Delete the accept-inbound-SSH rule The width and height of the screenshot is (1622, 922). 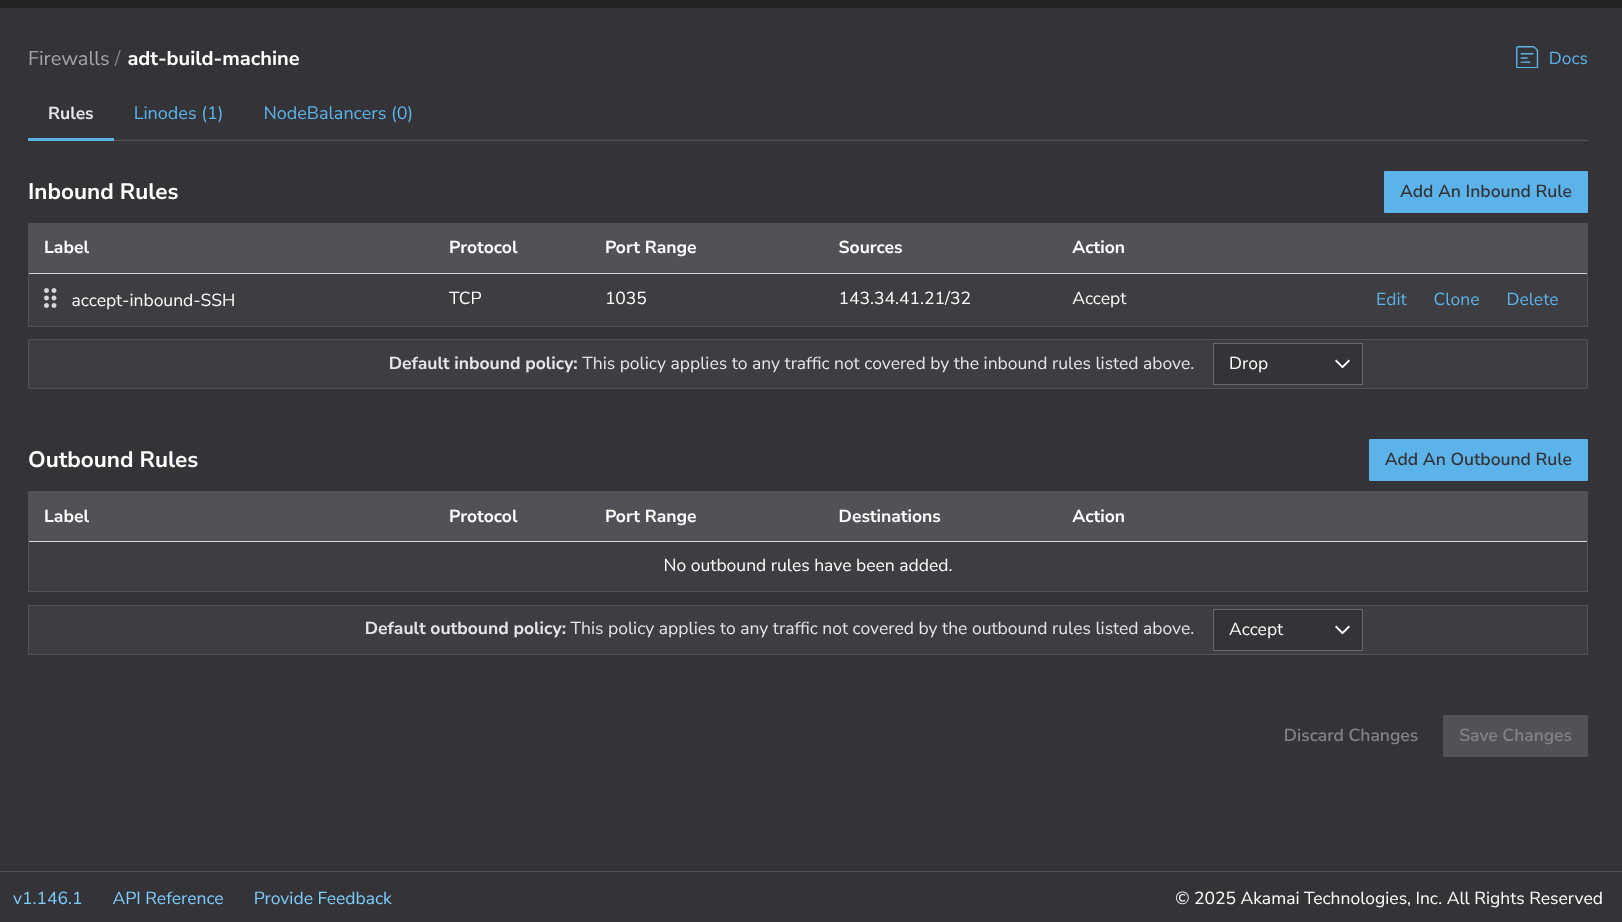pyautogui.click(x=1532, y=299)
